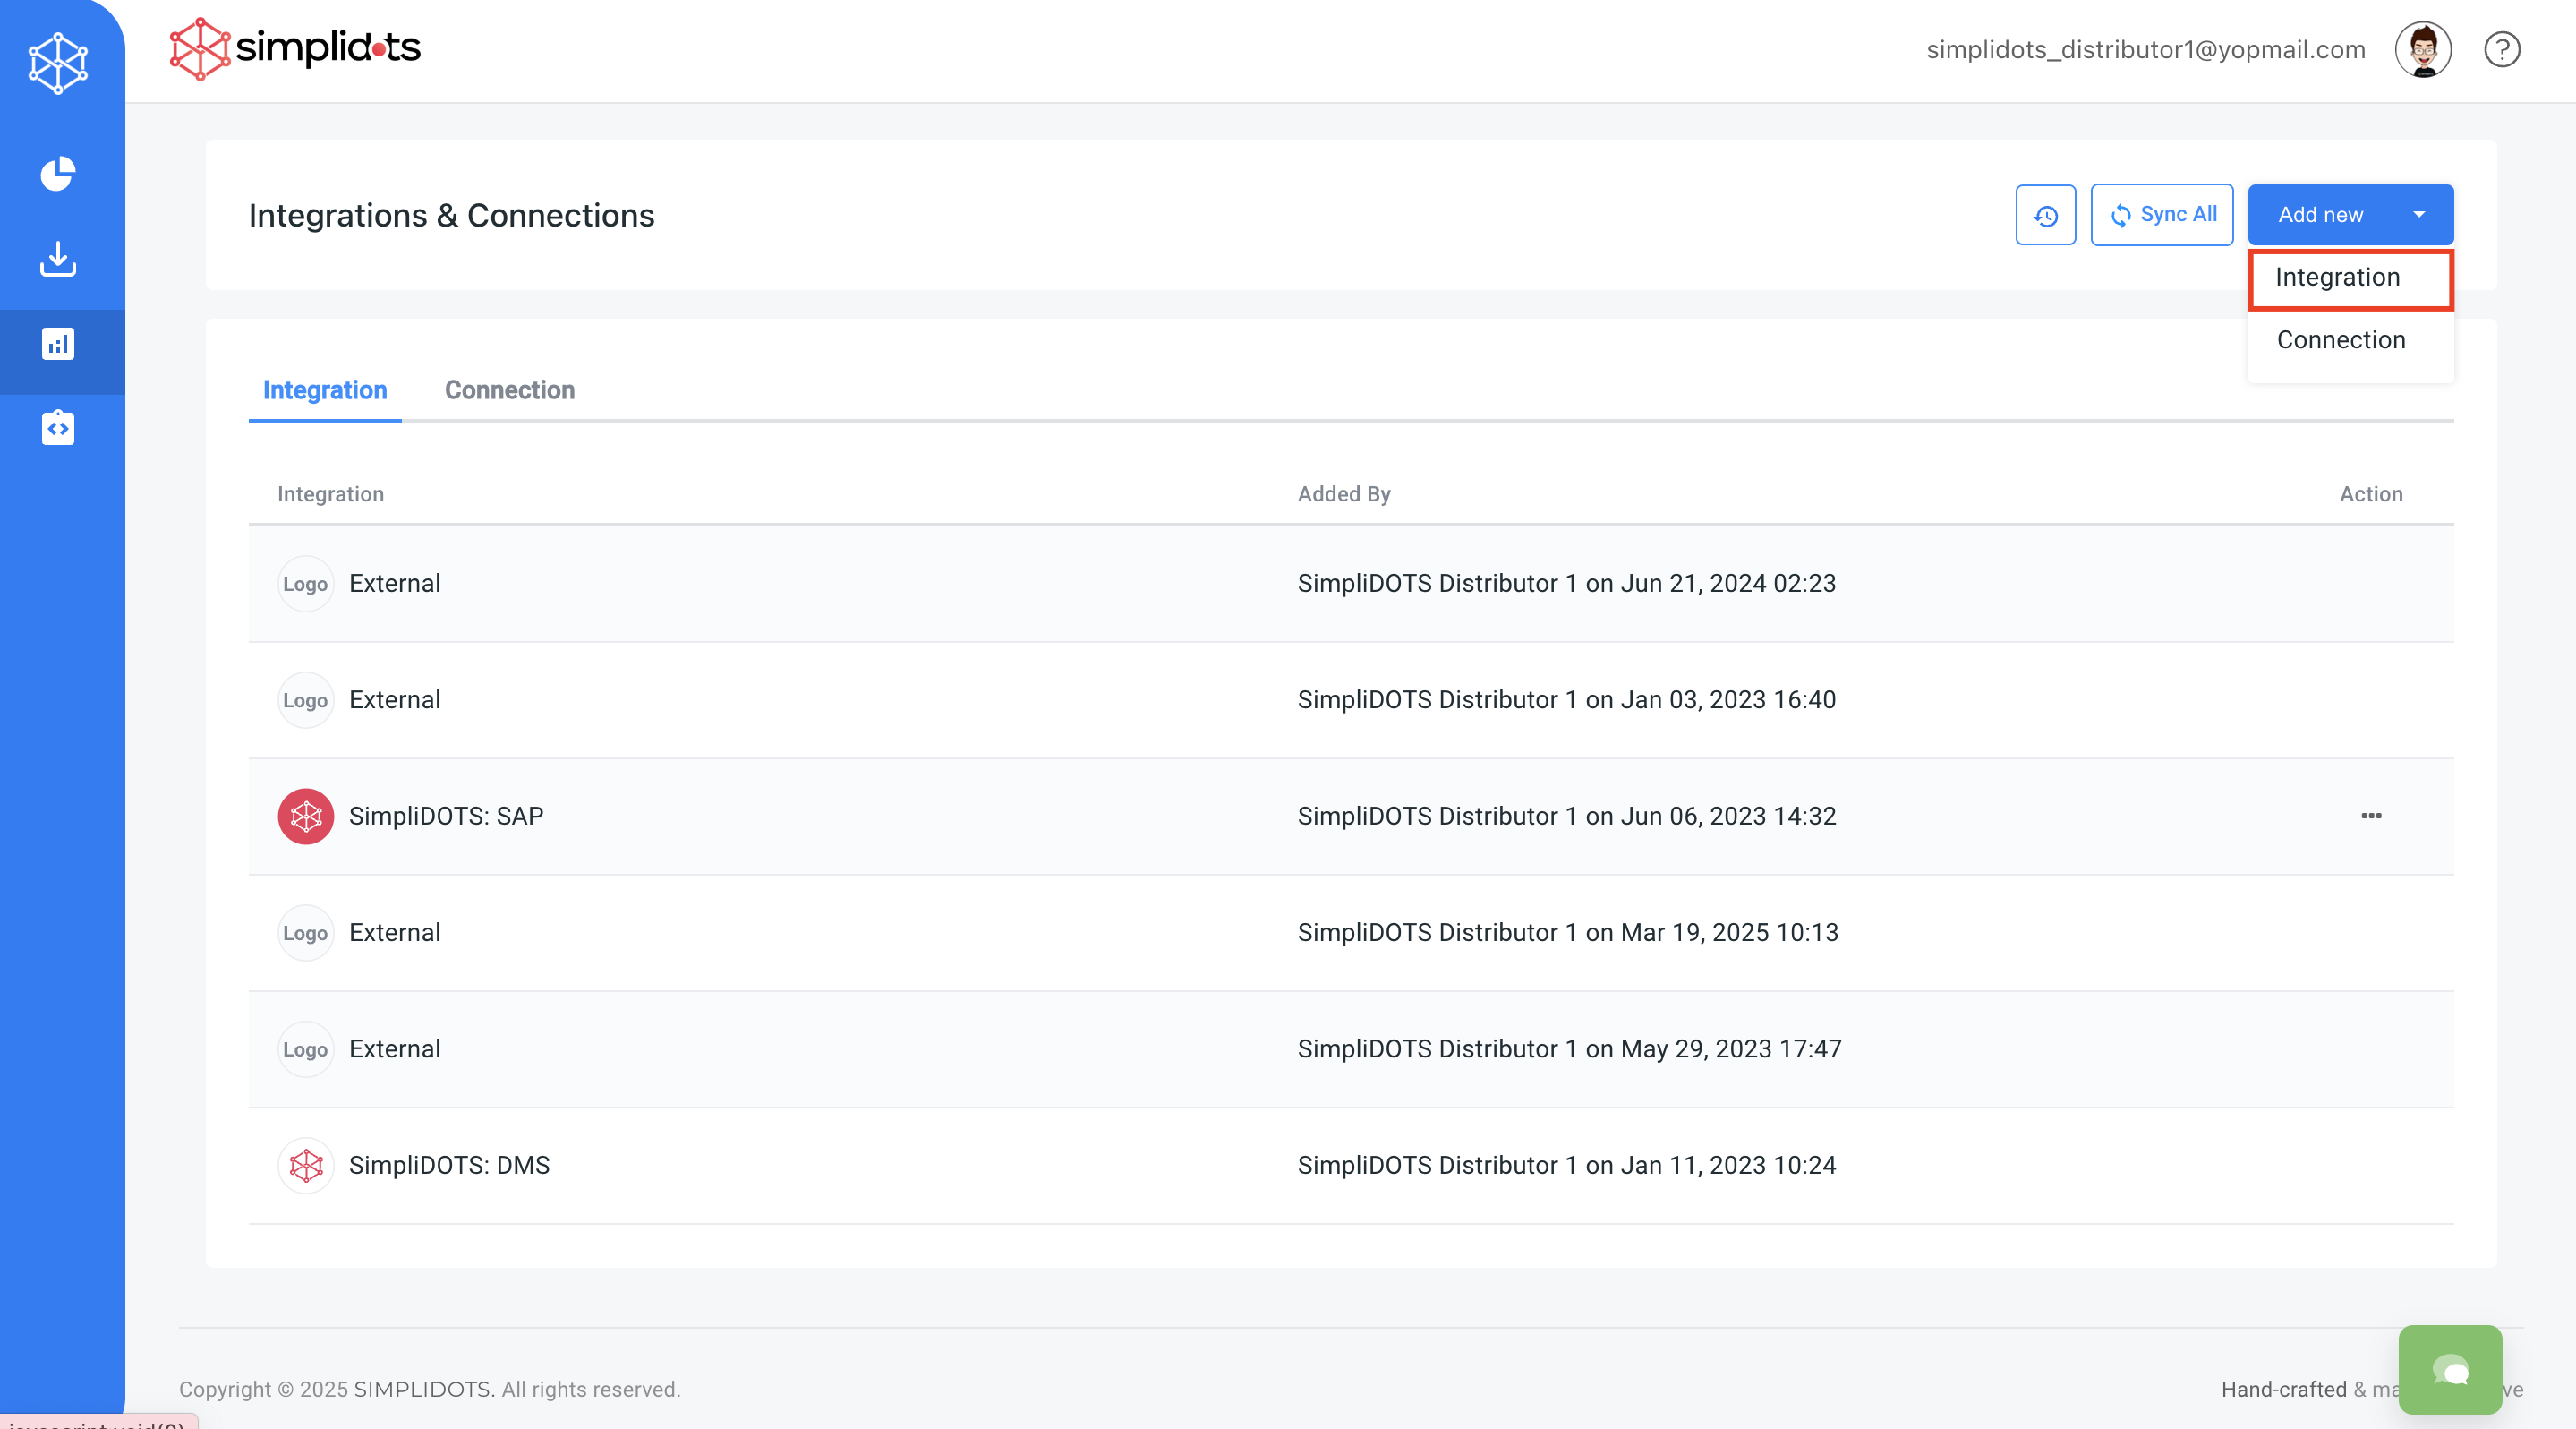Choose Integration from Add new menu
The image size is (2576, 1429).
point(2337,277)
